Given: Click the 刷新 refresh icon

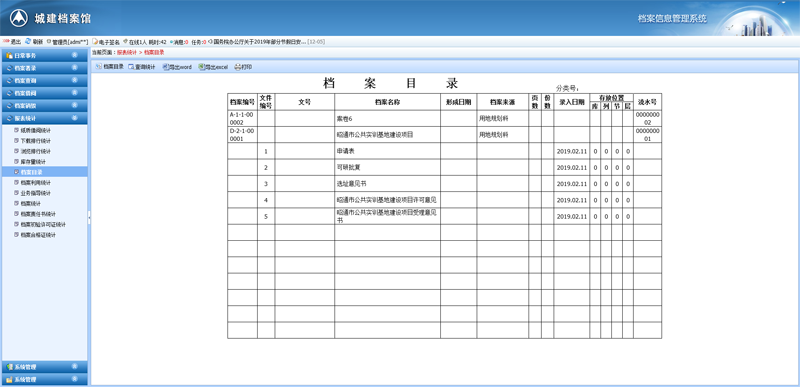Looking at the screenshot, I should coord(28,41).
